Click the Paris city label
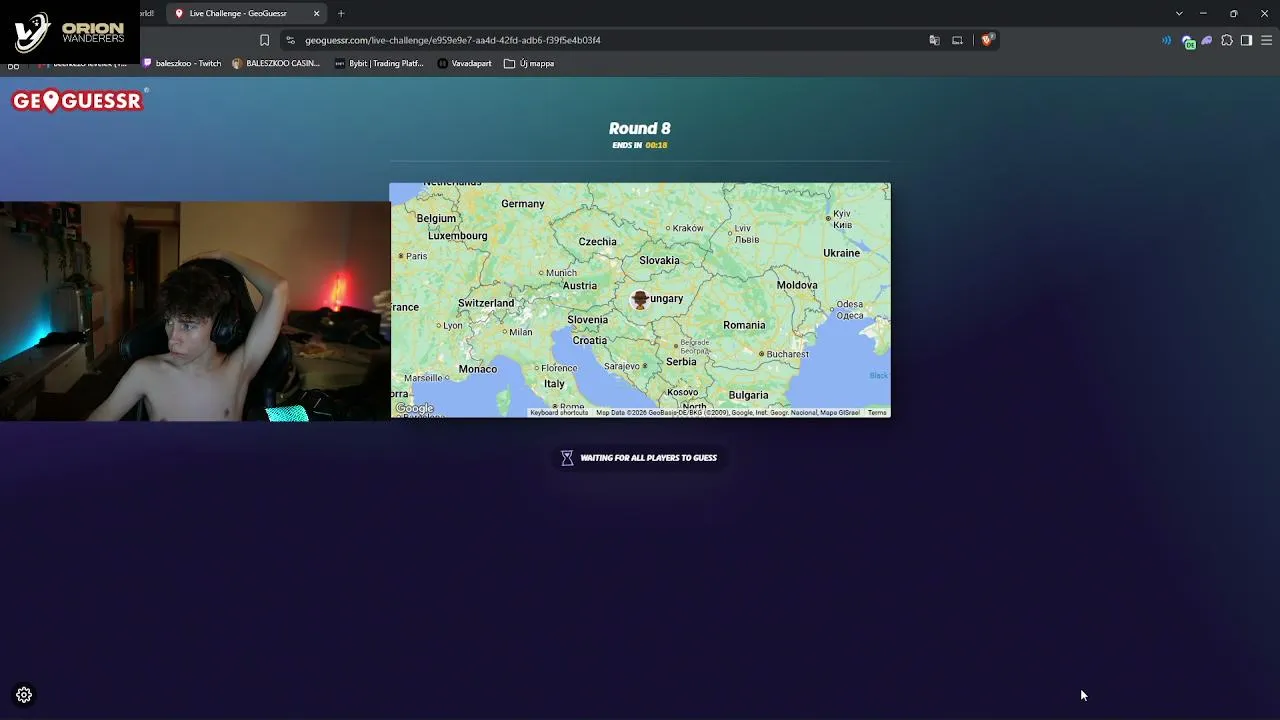The width and height of the screenshot is (1280, 720). pos(417,256)
